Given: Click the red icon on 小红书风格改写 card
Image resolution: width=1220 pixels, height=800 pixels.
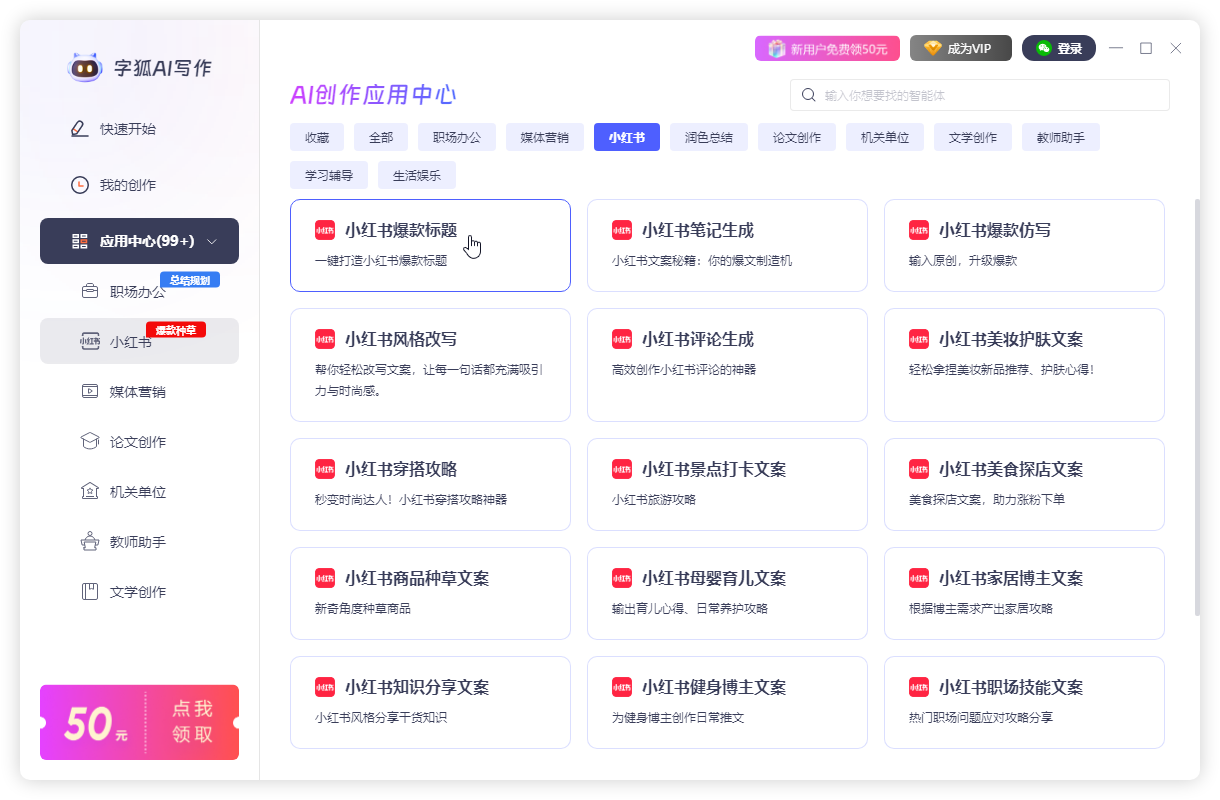Looking at the screenshot, I should (x=325, y=339).
